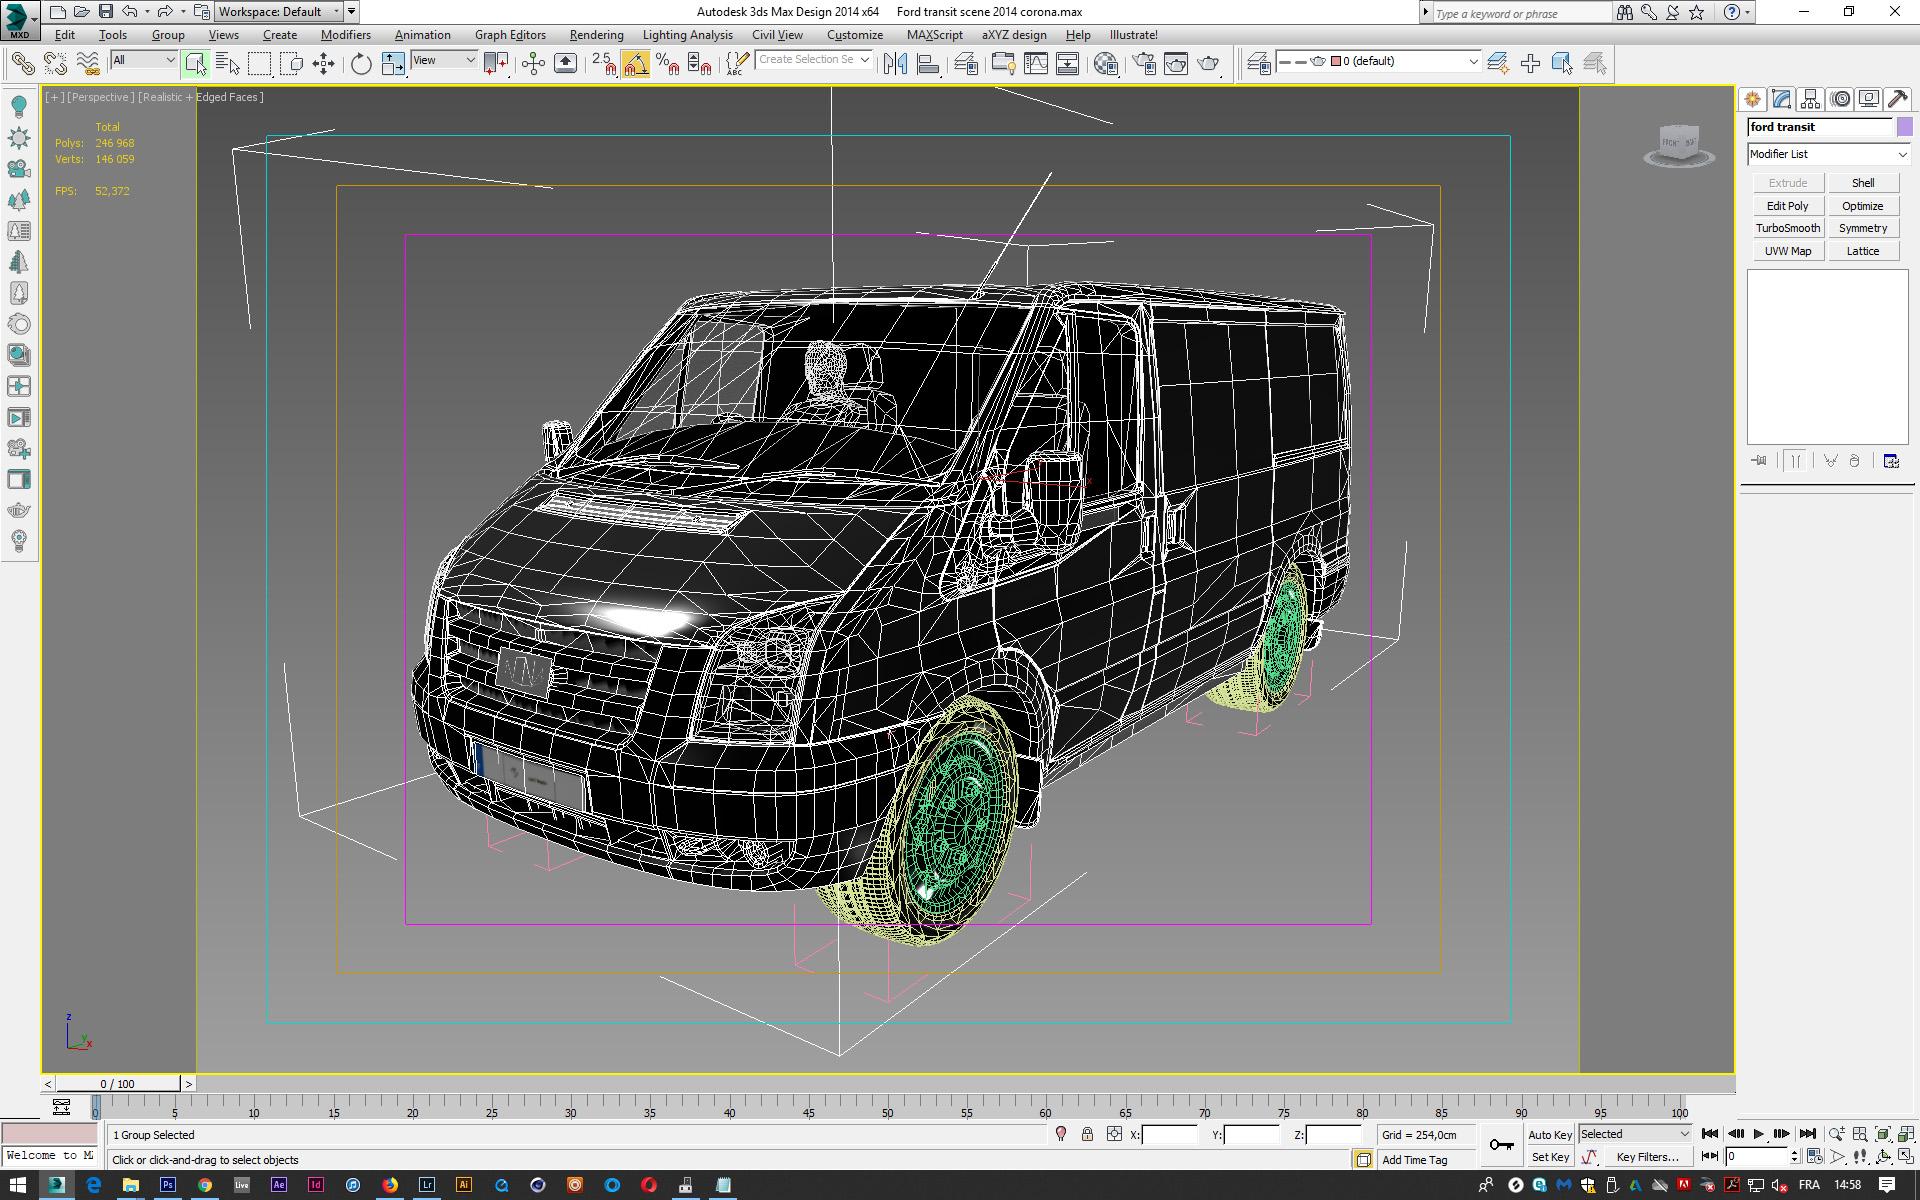The height and width of the screenshot is (1200, 1920).
Task: Open the Motion command panel tab
Action: (1840, 99)
